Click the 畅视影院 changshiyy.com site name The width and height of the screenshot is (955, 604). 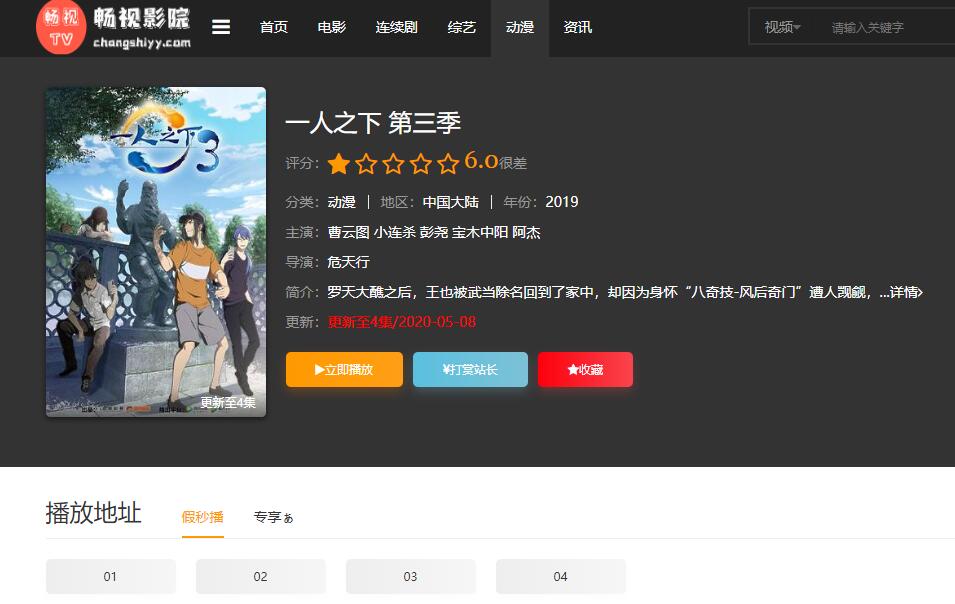click(142, 28)
